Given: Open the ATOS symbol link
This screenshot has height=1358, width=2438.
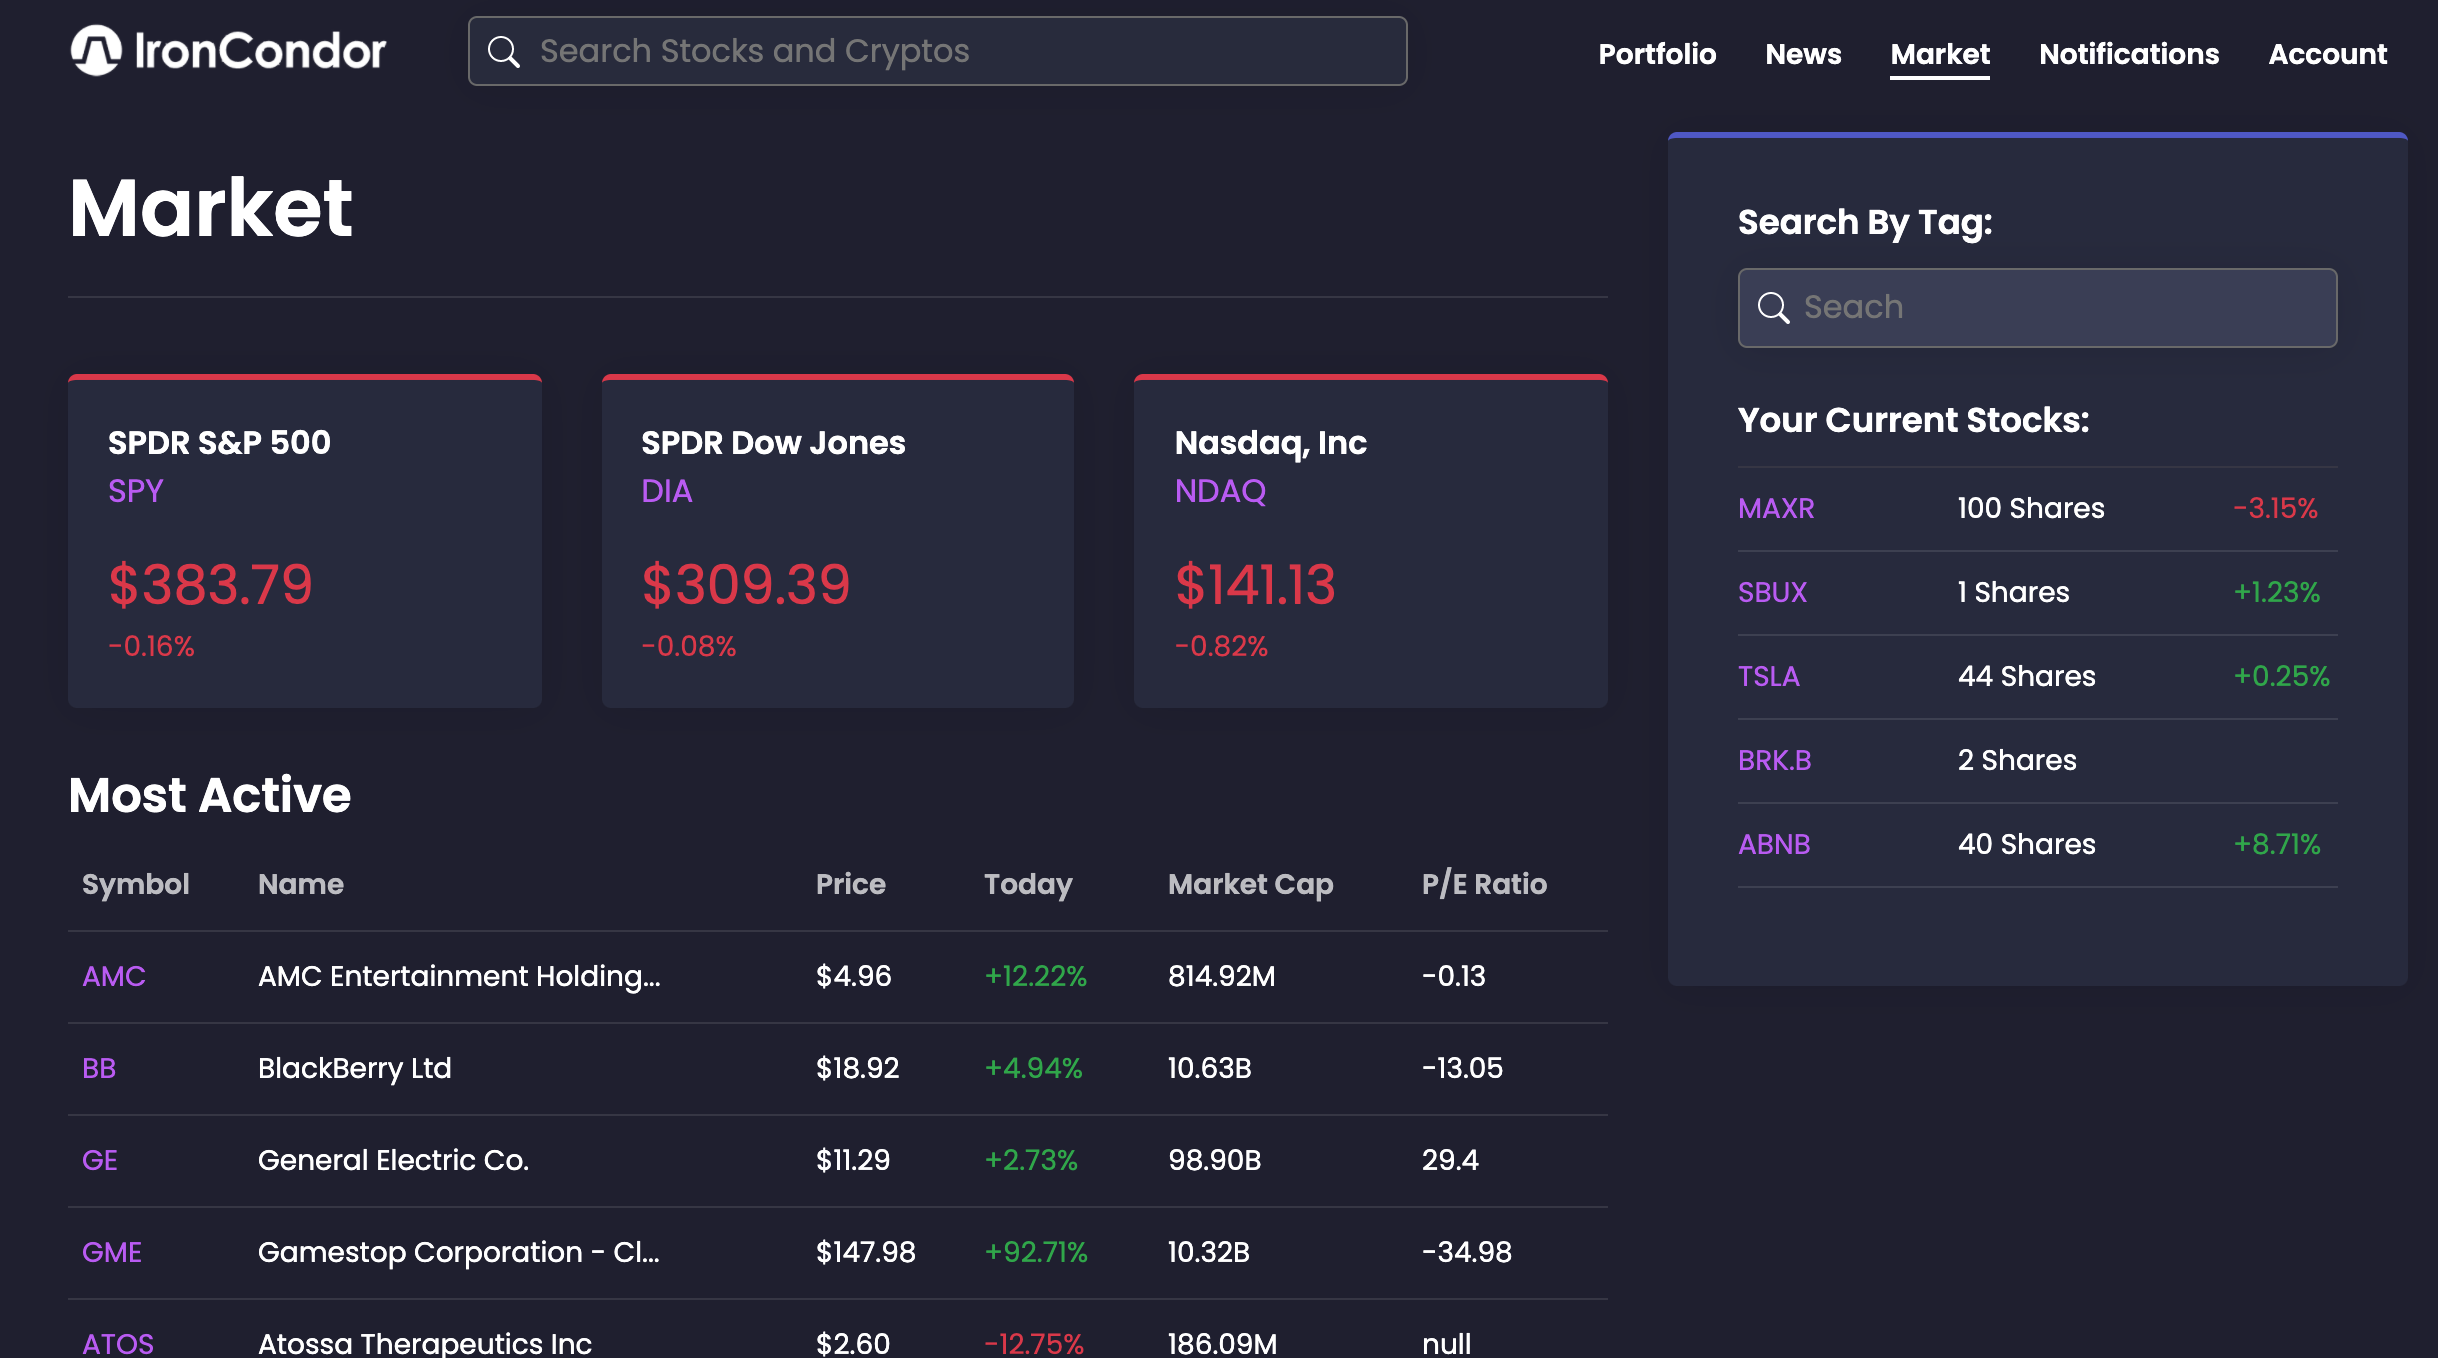Looking at the screenshot, I should point(118,1343).
